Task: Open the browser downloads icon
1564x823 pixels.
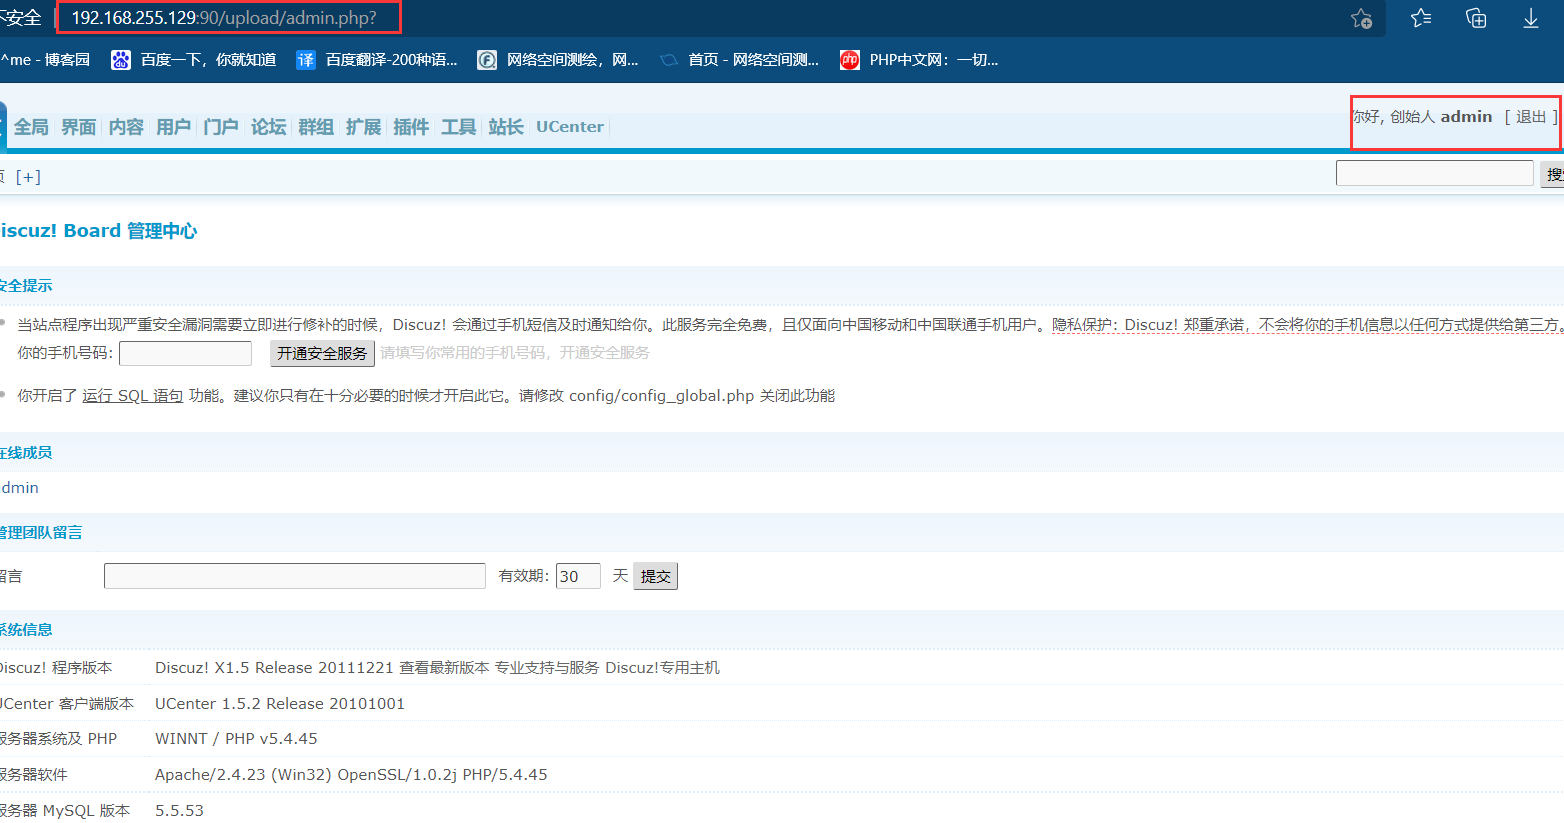Action: coord(1531,18)
